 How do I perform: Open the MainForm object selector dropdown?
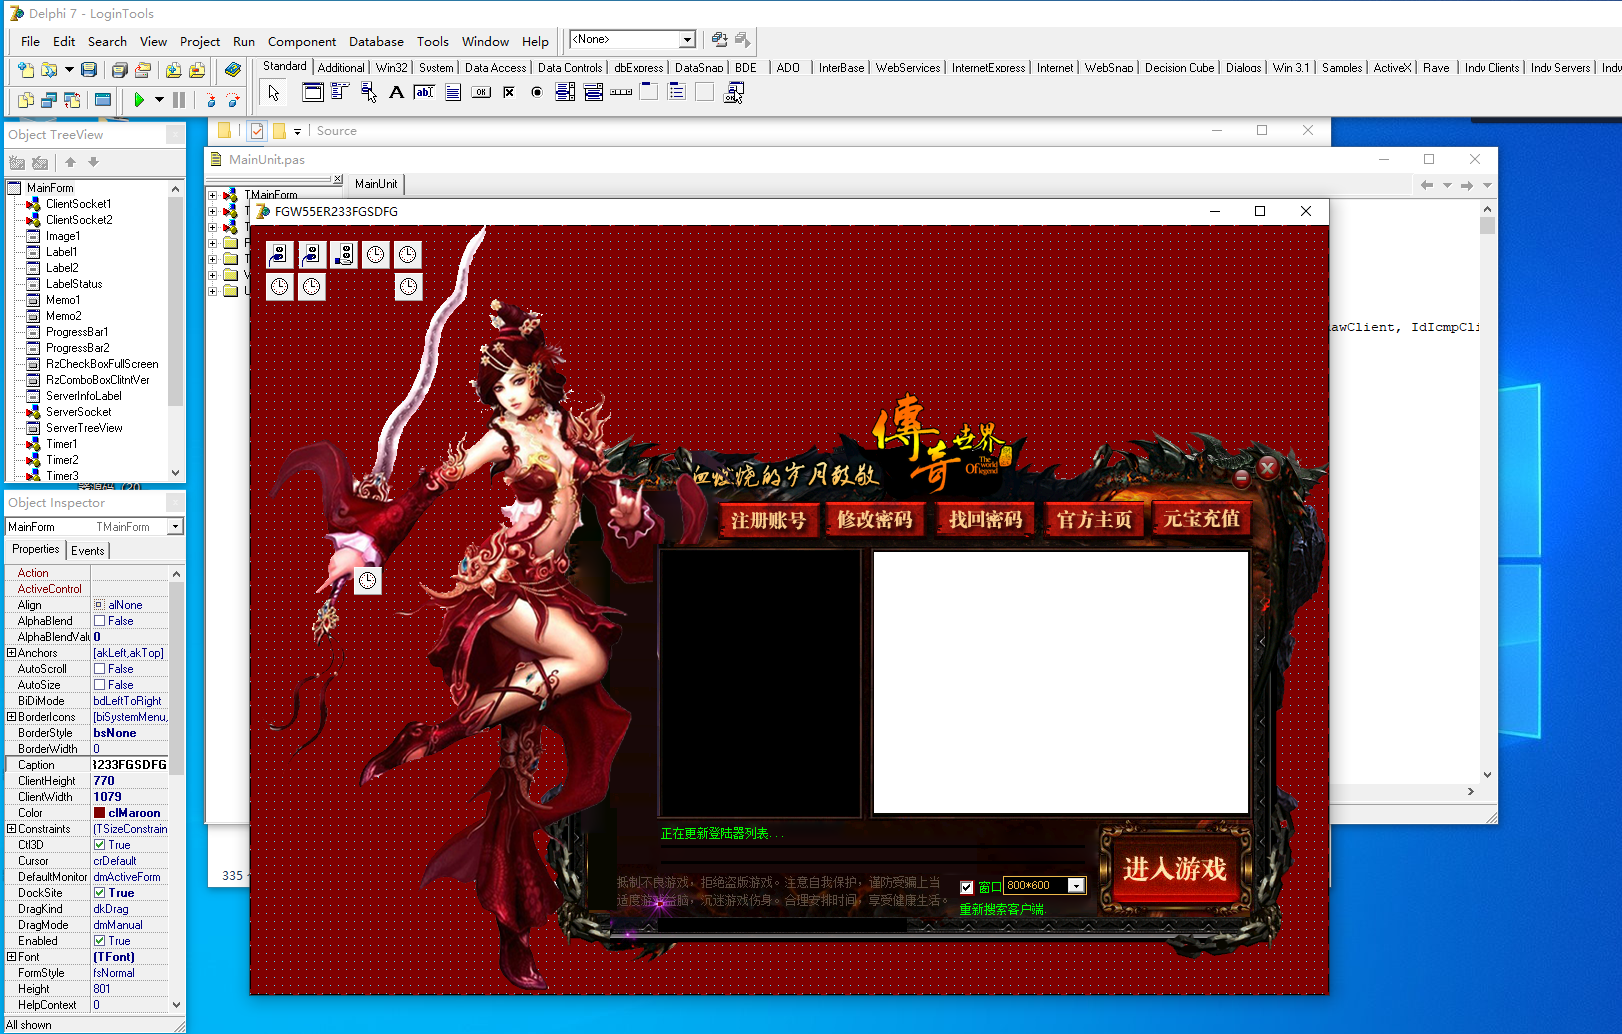coord(175,527)
